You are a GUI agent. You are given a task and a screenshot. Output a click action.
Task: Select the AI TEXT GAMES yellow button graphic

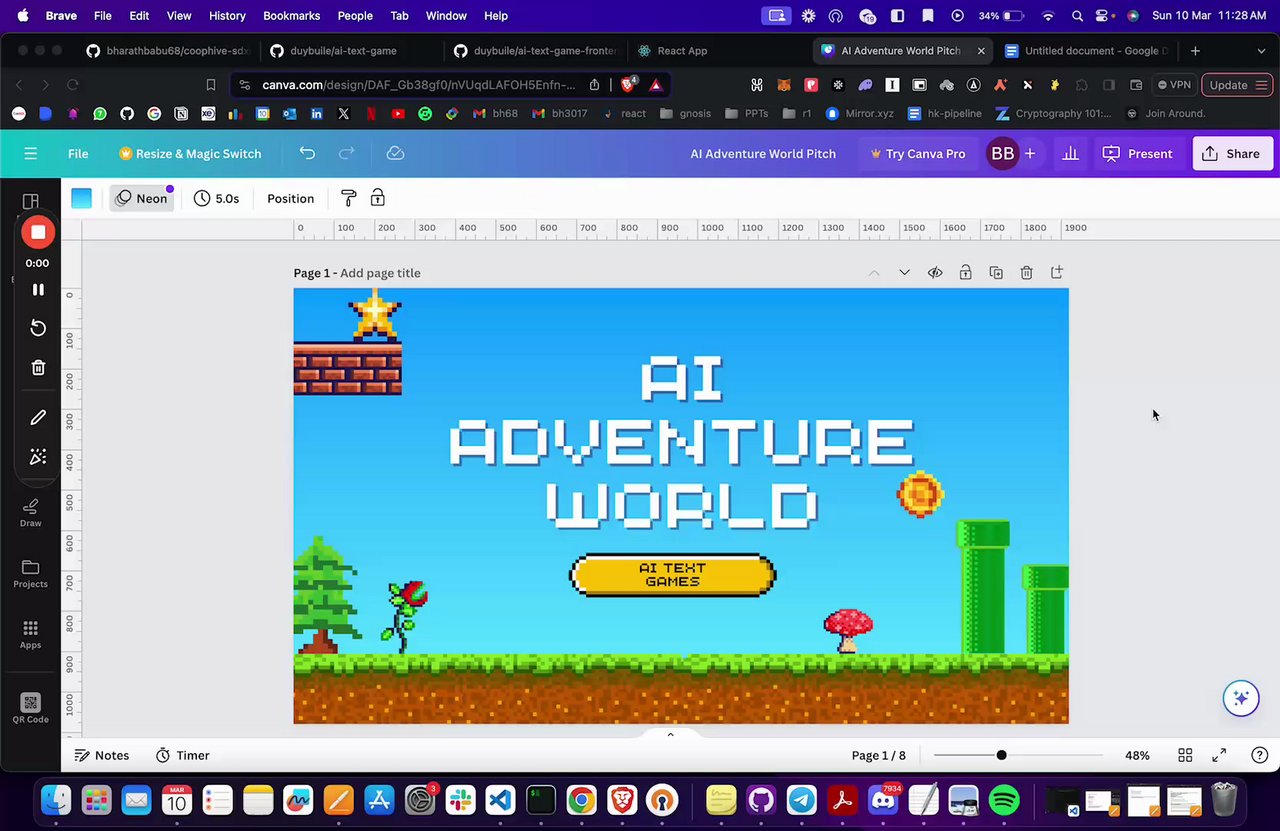(x=673, y=575)
